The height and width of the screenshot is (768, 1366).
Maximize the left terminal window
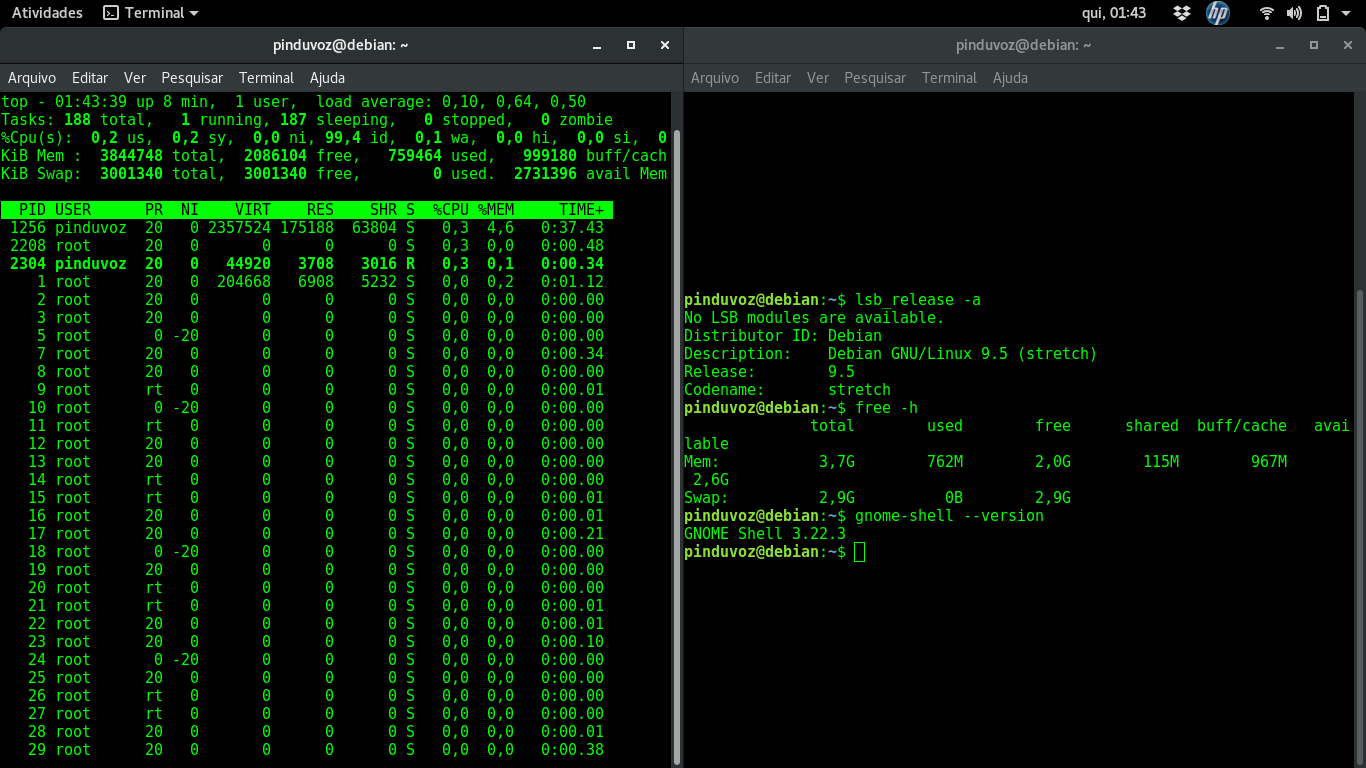coord(631,45)
